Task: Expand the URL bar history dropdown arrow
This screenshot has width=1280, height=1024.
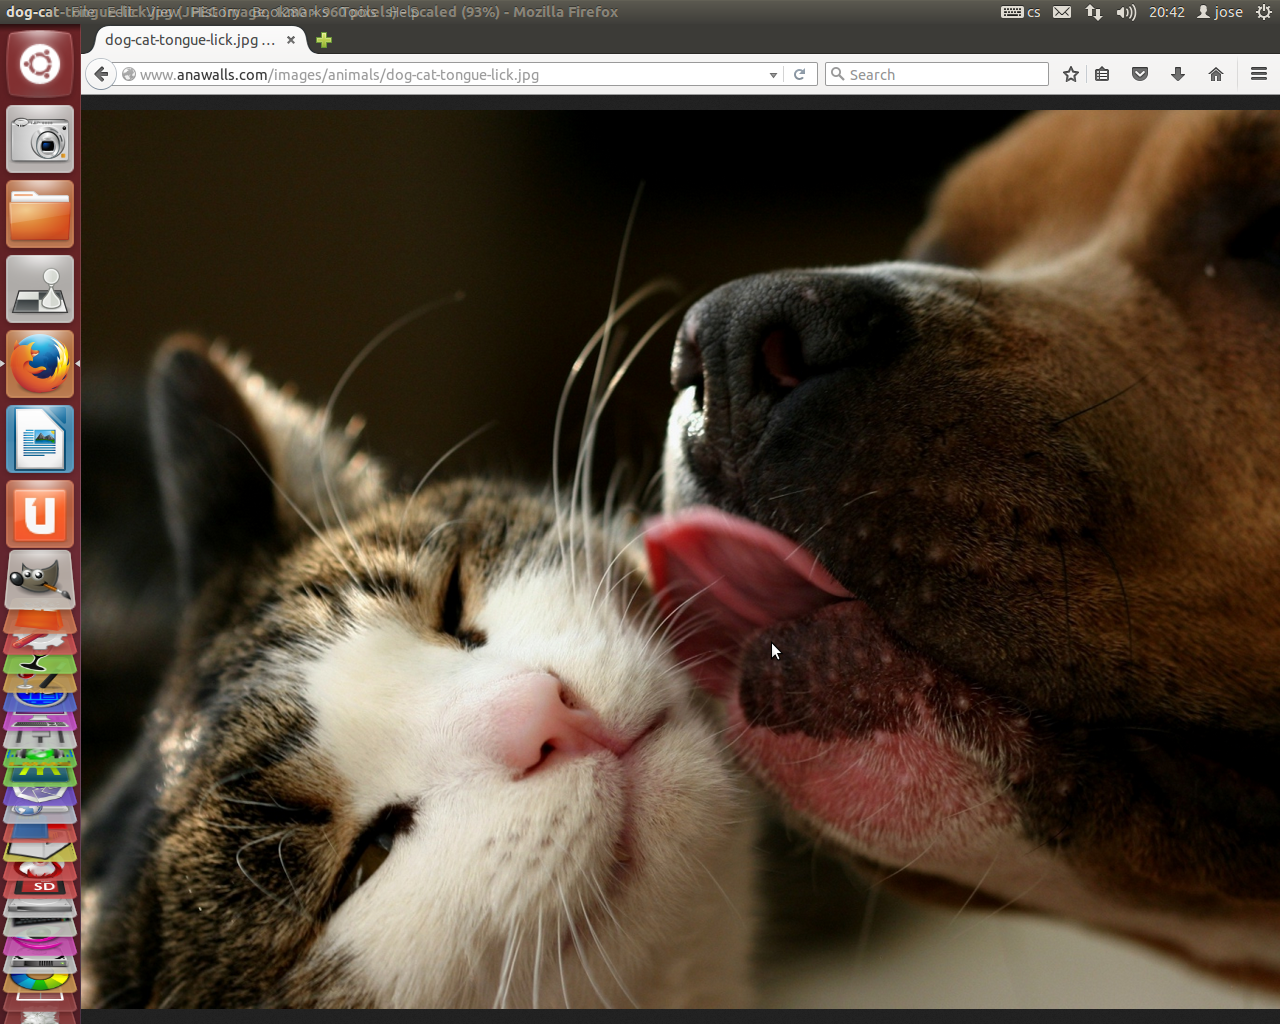Action: pyautogui.click(x=773, y=75)
